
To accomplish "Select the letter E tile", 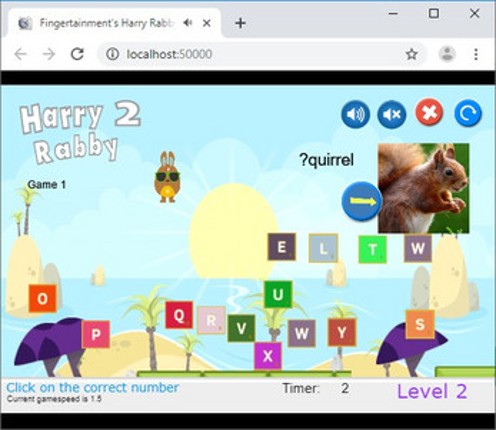I will [x=282, y=247].
